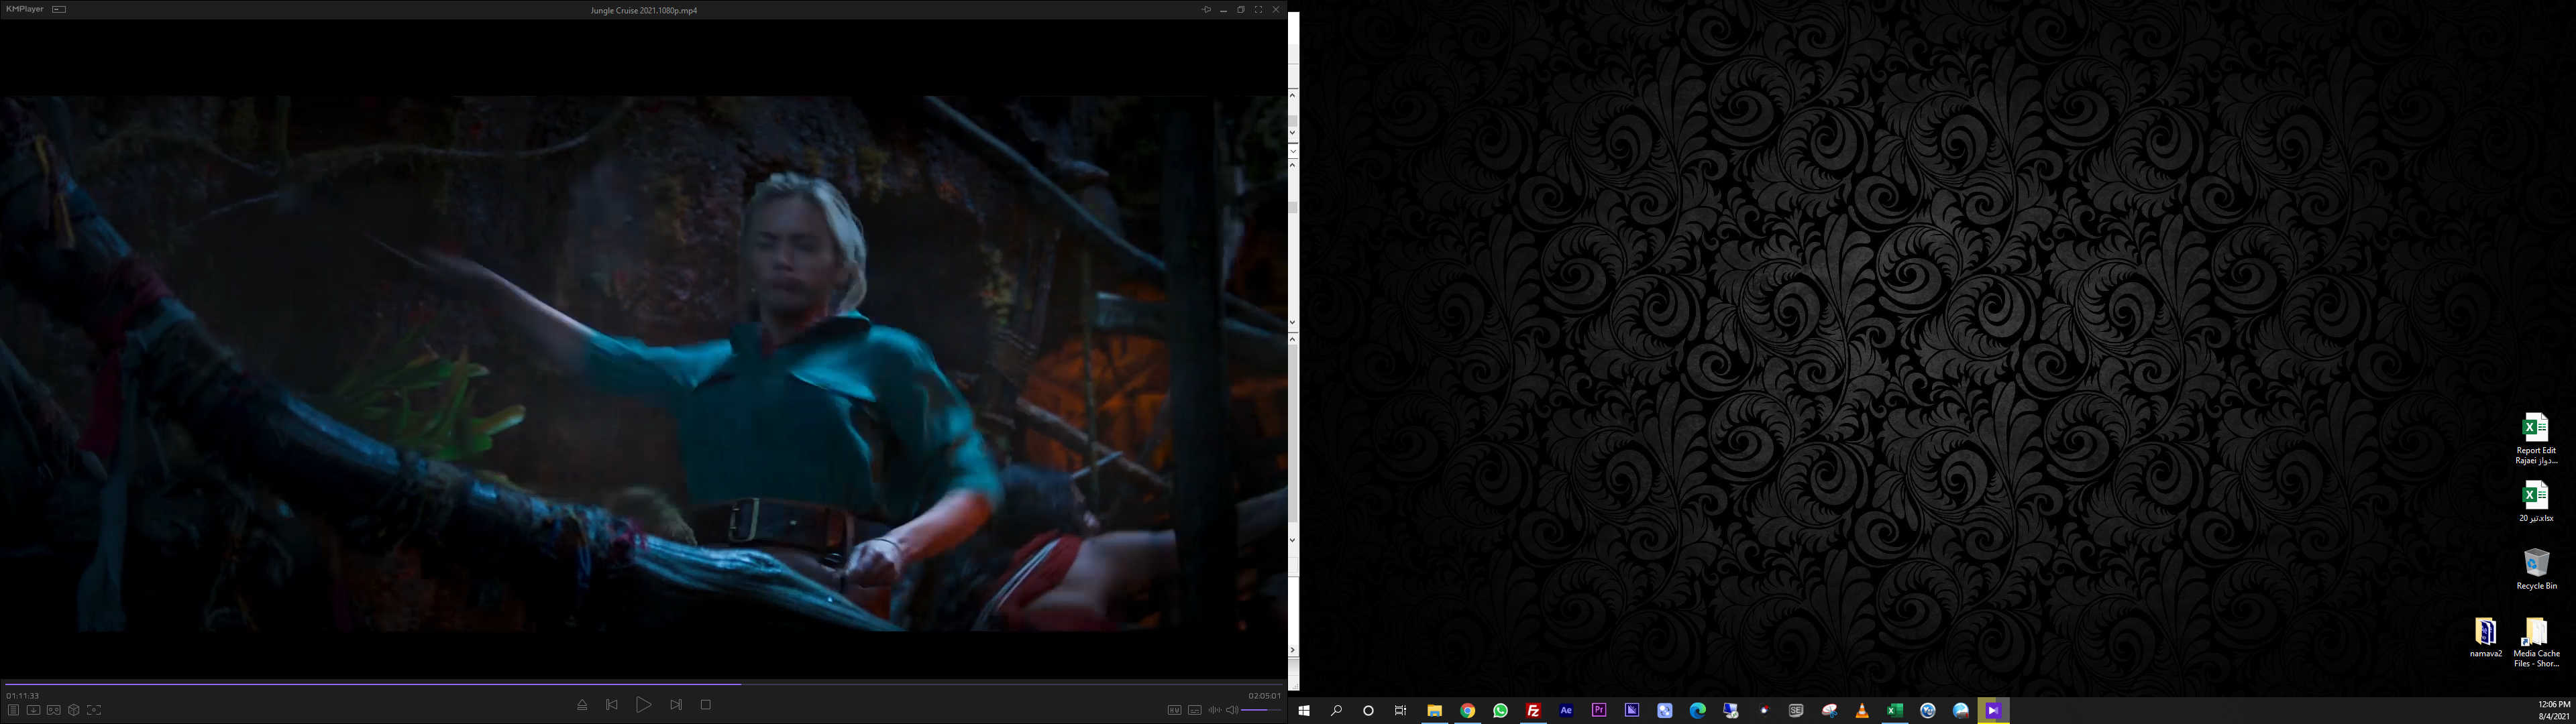Open the subtitles settings icon
This screenshot has height=724, width=2576.
point(1194,710)
